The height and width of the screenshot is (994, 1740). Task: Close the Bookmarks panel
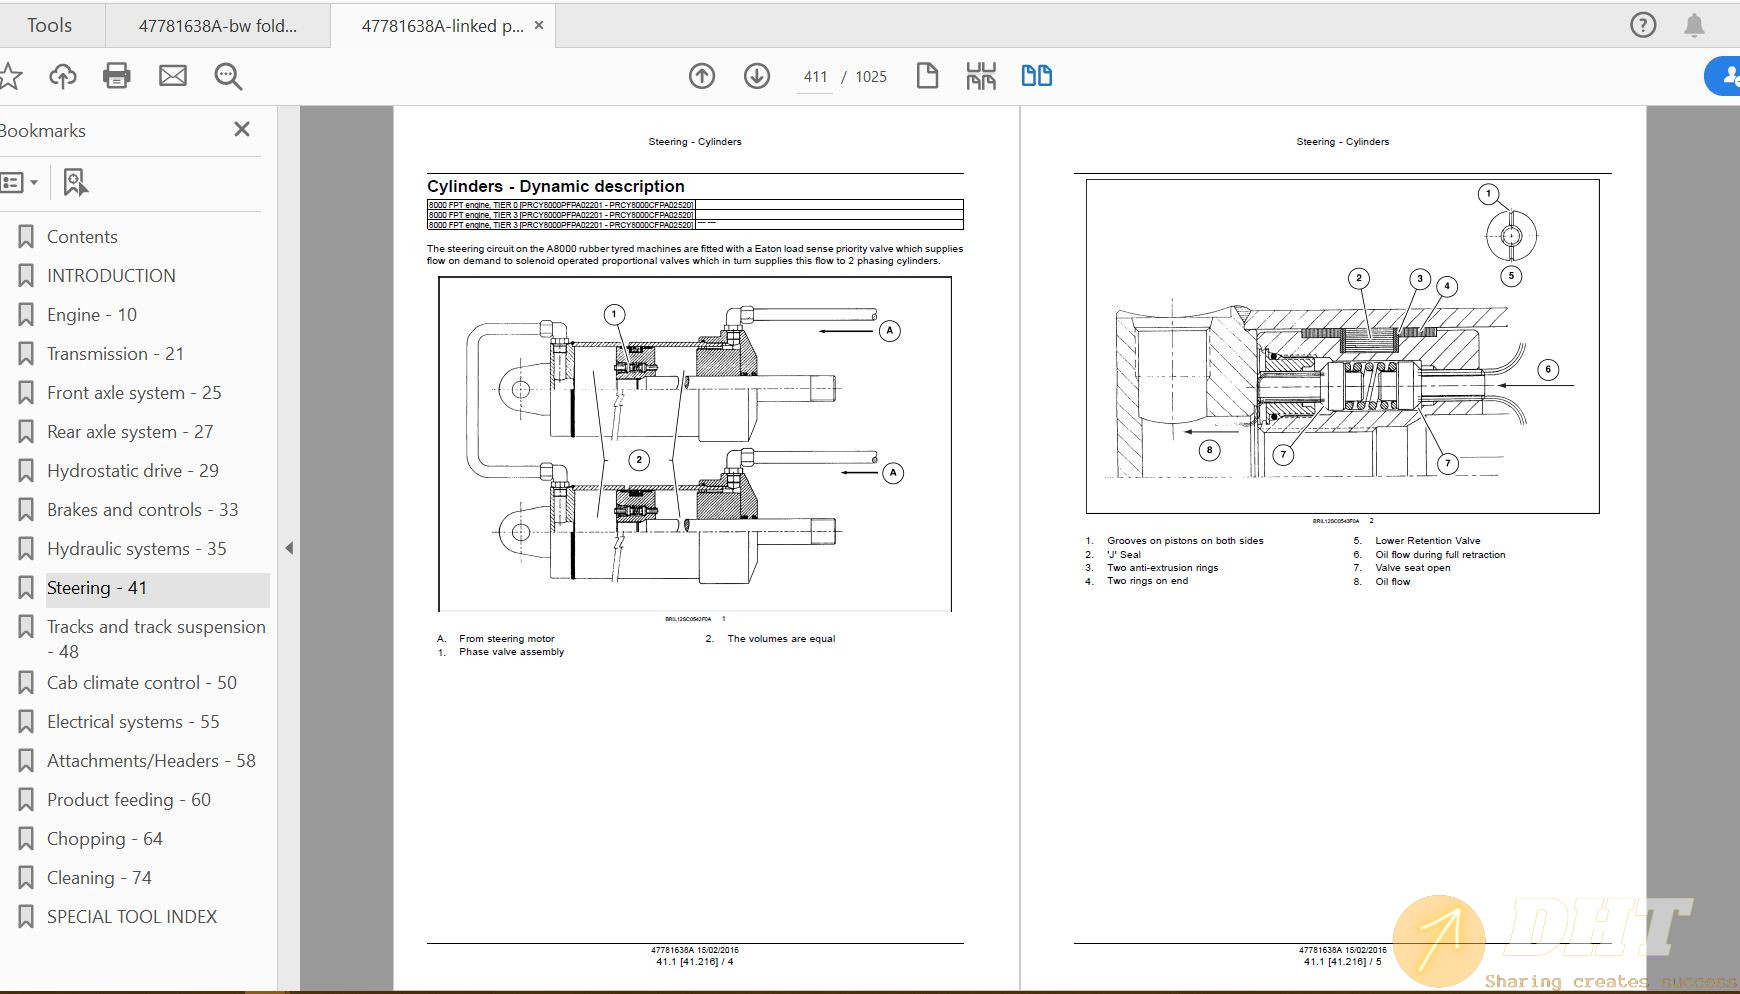point(241,129)
